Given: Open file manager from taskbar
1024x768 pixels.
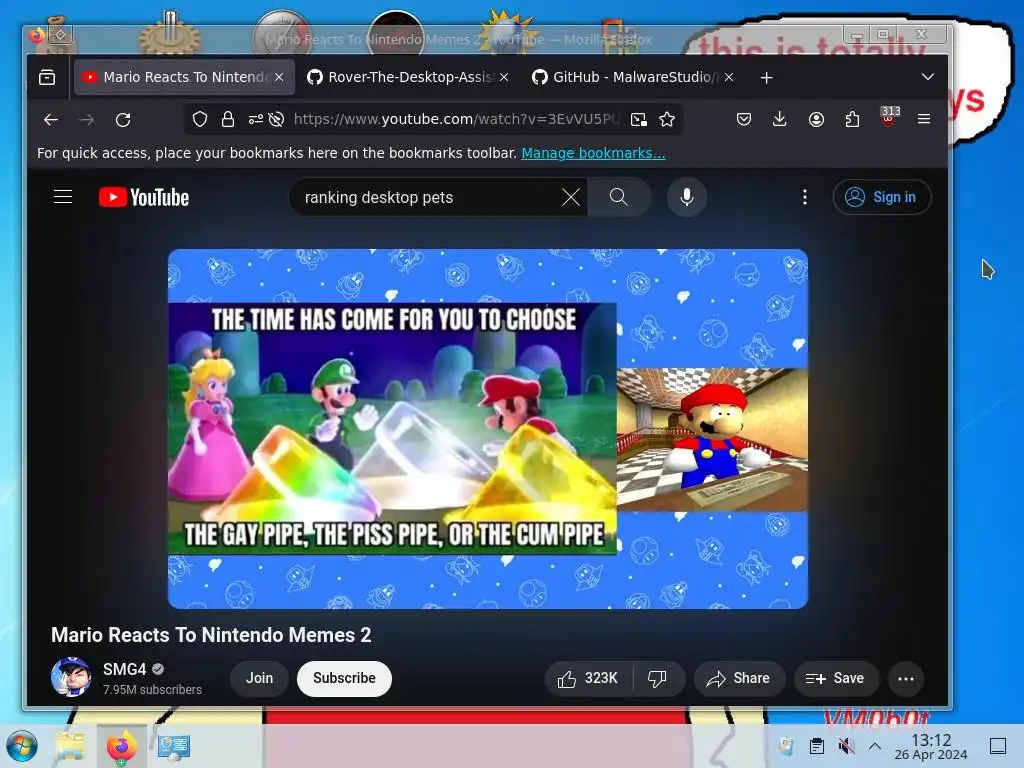Looking at the screenshot, I should [x=69, y=746].
